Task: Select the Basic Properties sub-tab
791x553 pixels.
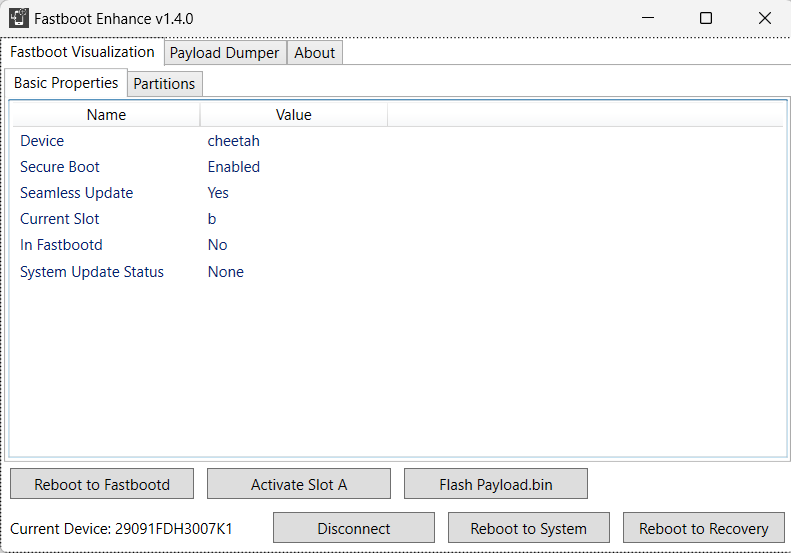Action: [x=66, y=83]
